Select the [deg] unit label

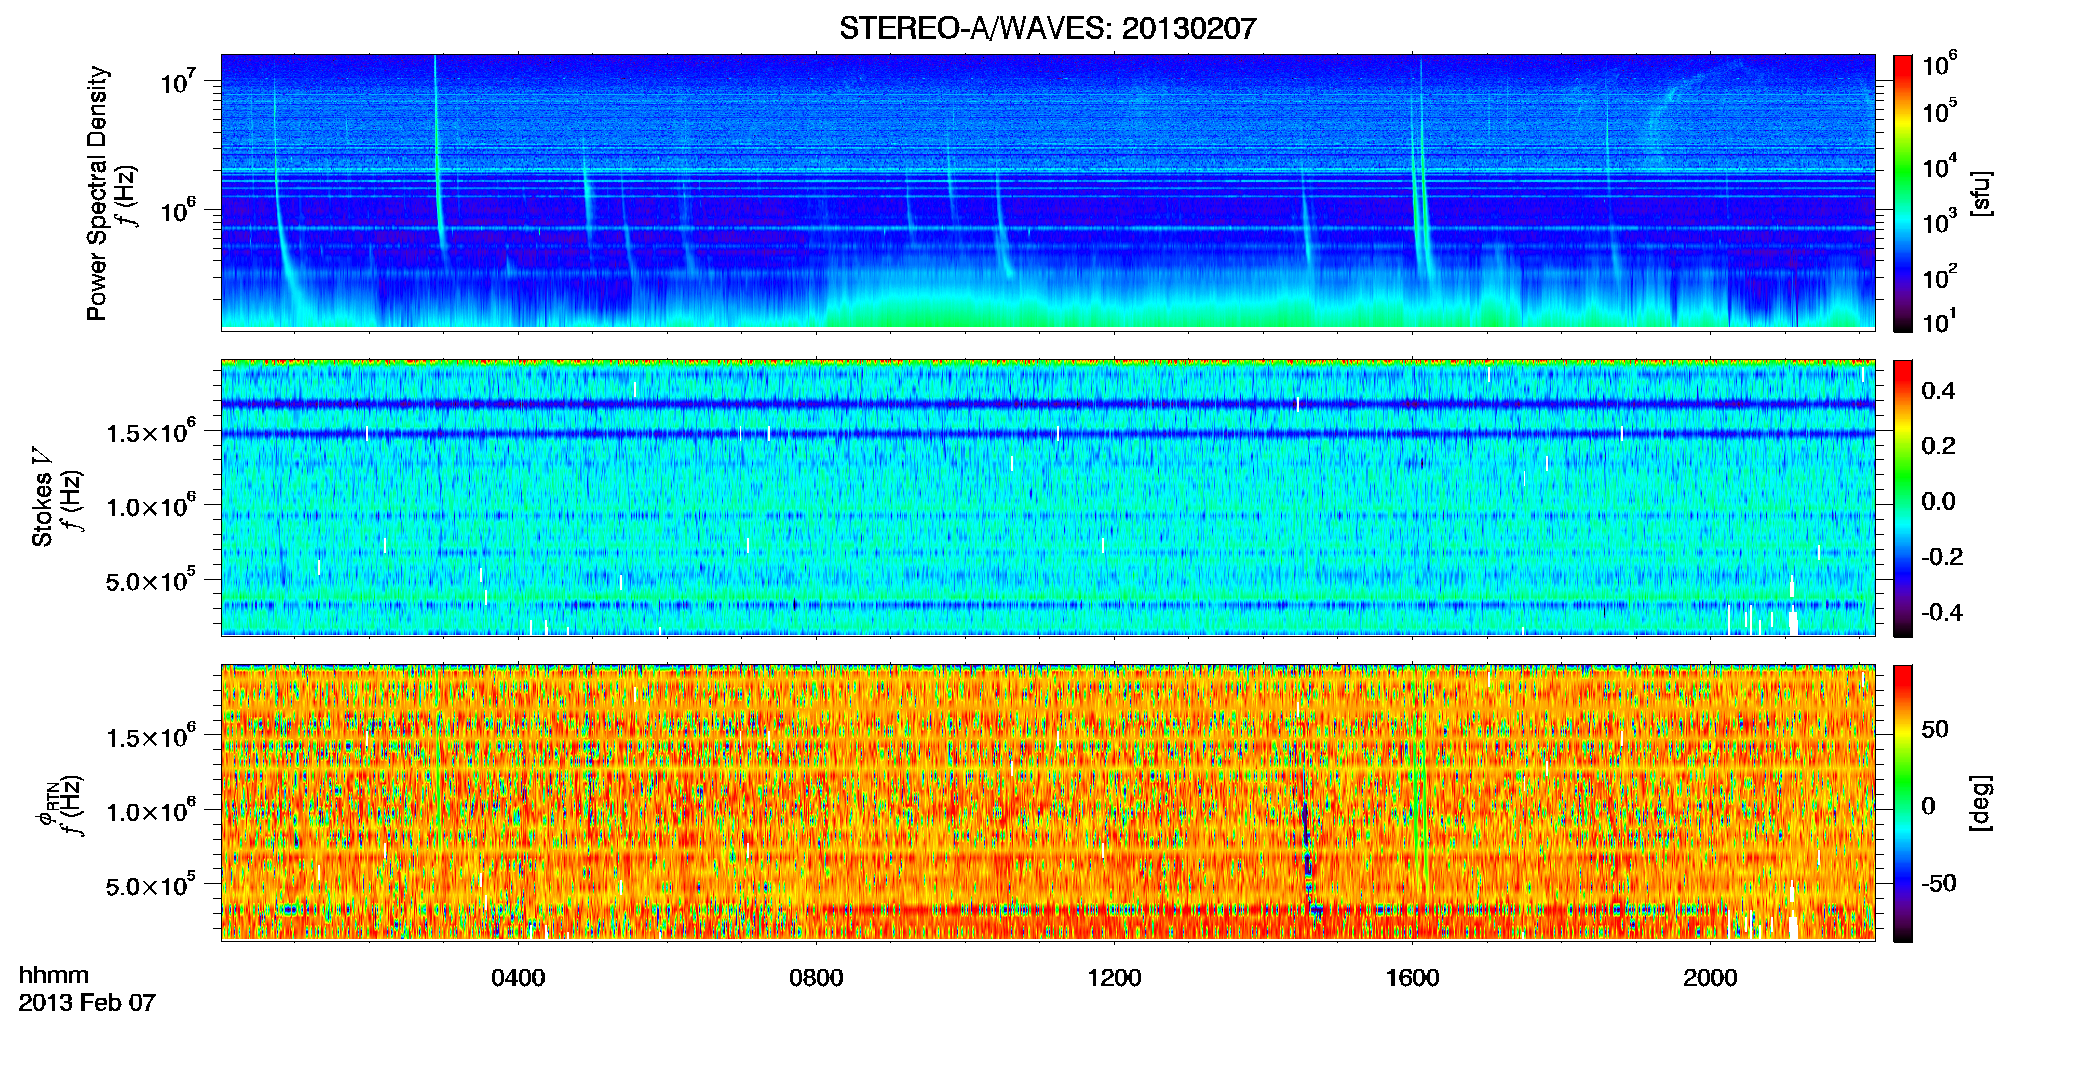pos(1981,803)
